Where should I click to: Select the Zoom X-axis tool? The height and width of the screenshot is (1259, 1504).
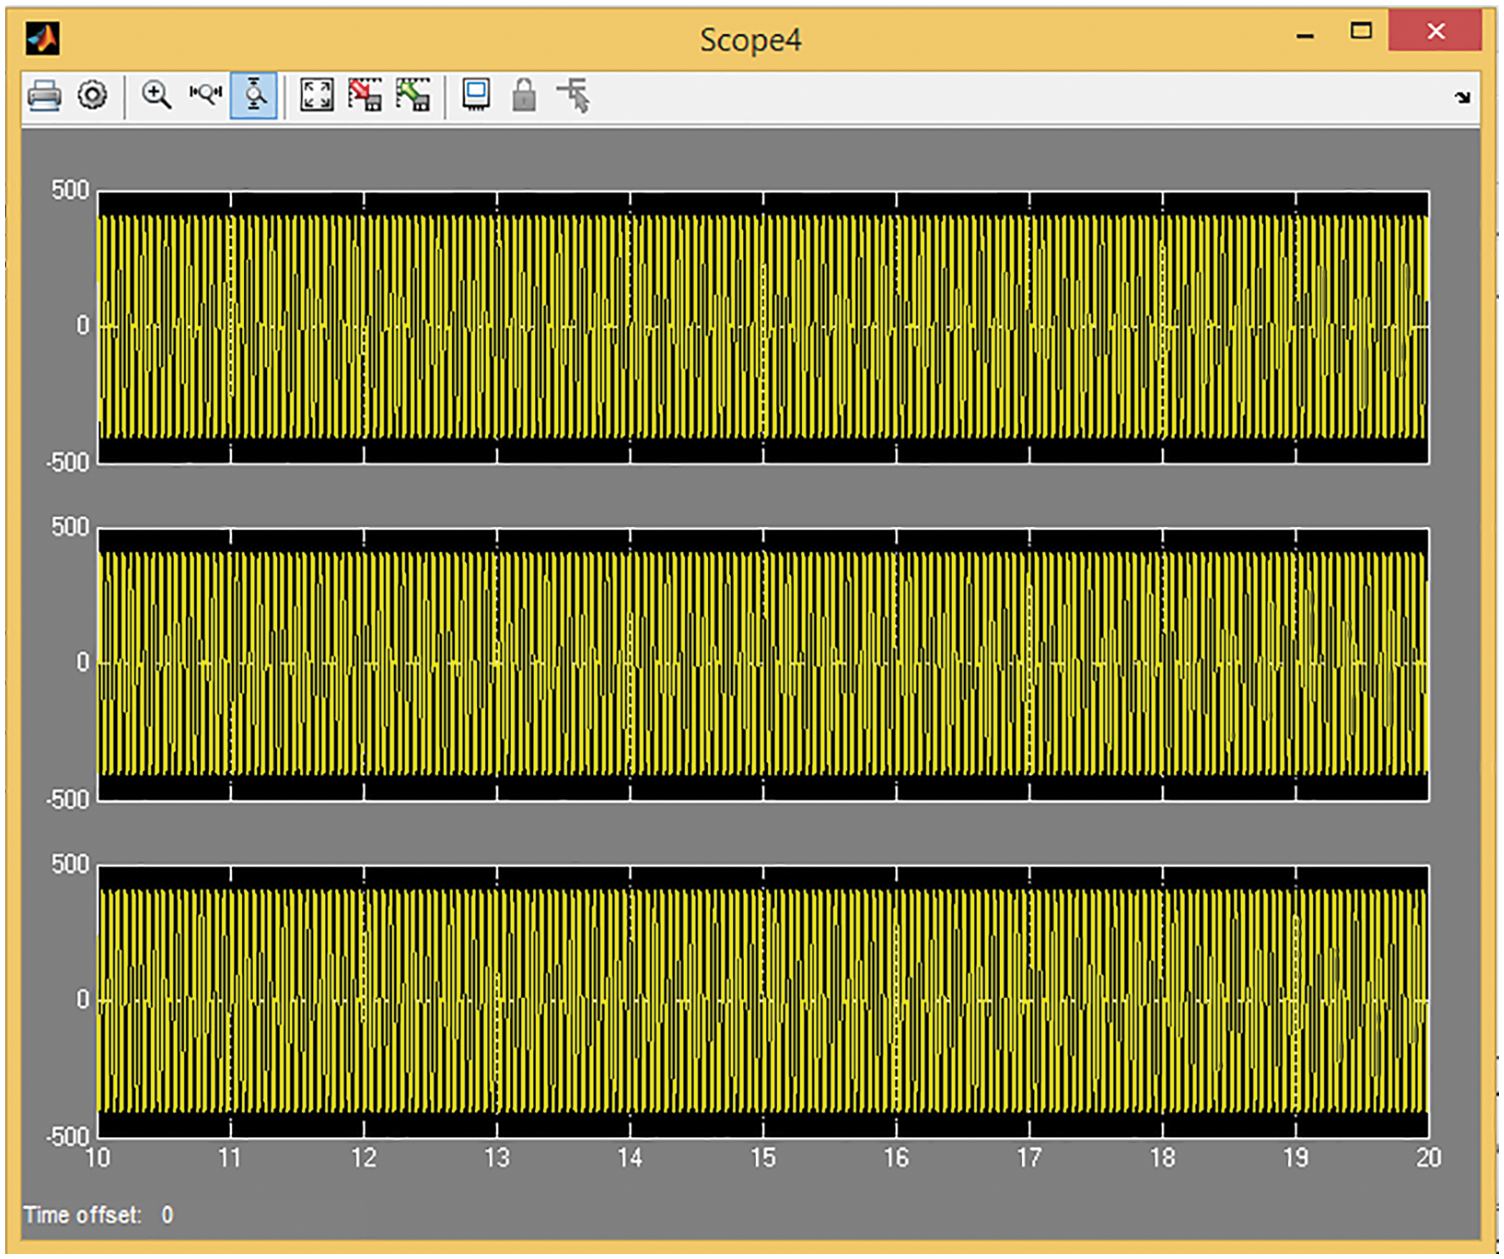(x=205, y=96)
